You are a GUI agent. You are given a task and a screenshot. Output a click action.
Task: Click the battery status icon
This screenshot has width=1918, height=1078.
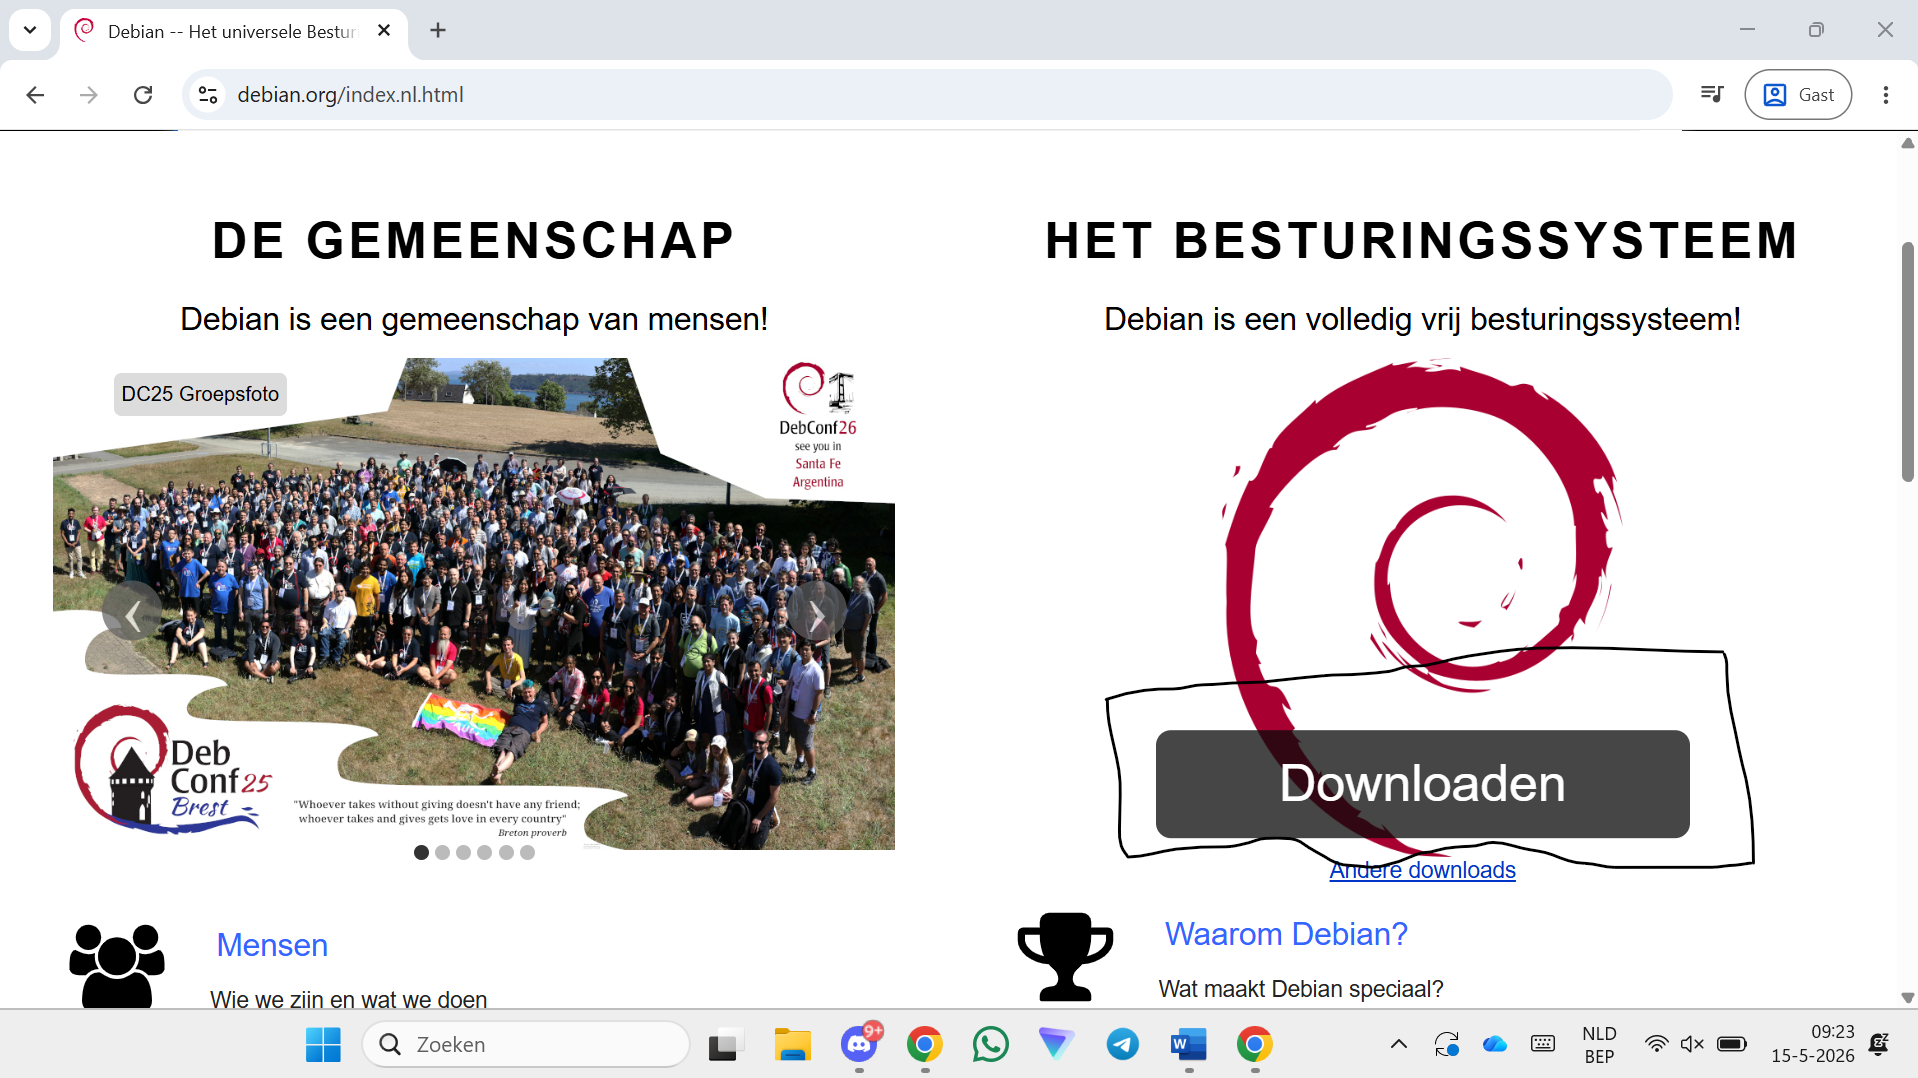[1732, 1045]
